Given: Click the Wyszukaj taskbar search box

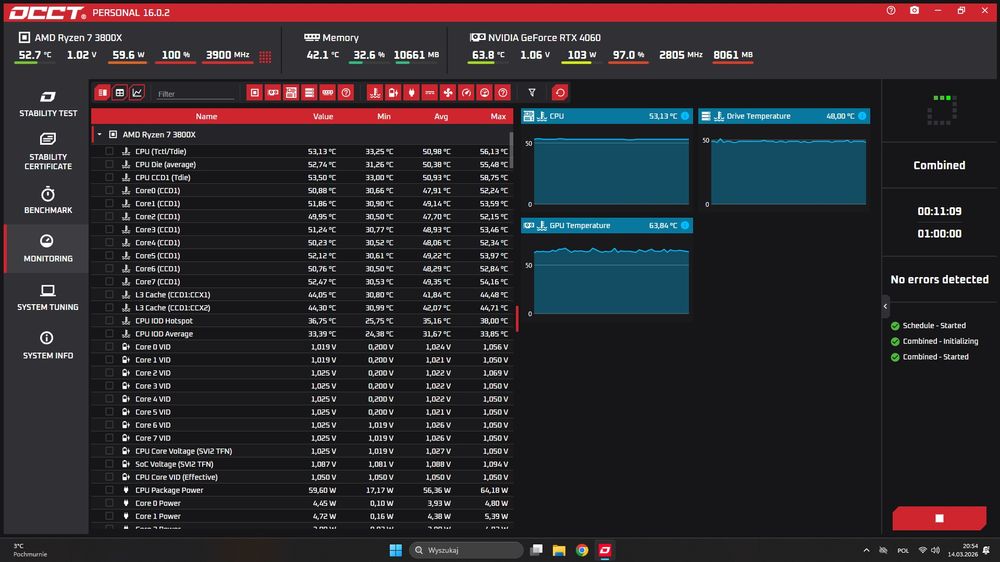Looking at the screenshot, I should pos(466,550).
